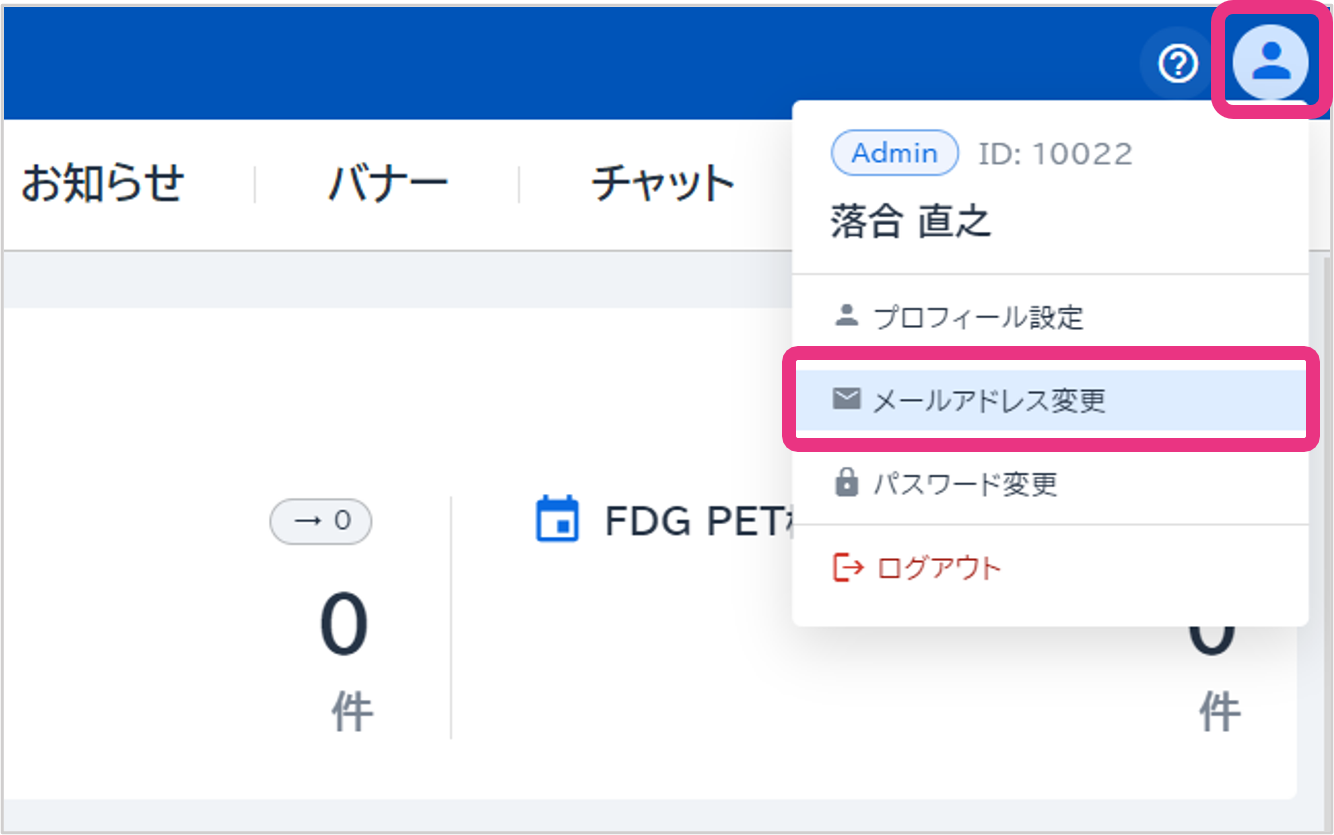Open プロフィール設定 from the account menu
Screen dimensions: 1334x835
978,318
